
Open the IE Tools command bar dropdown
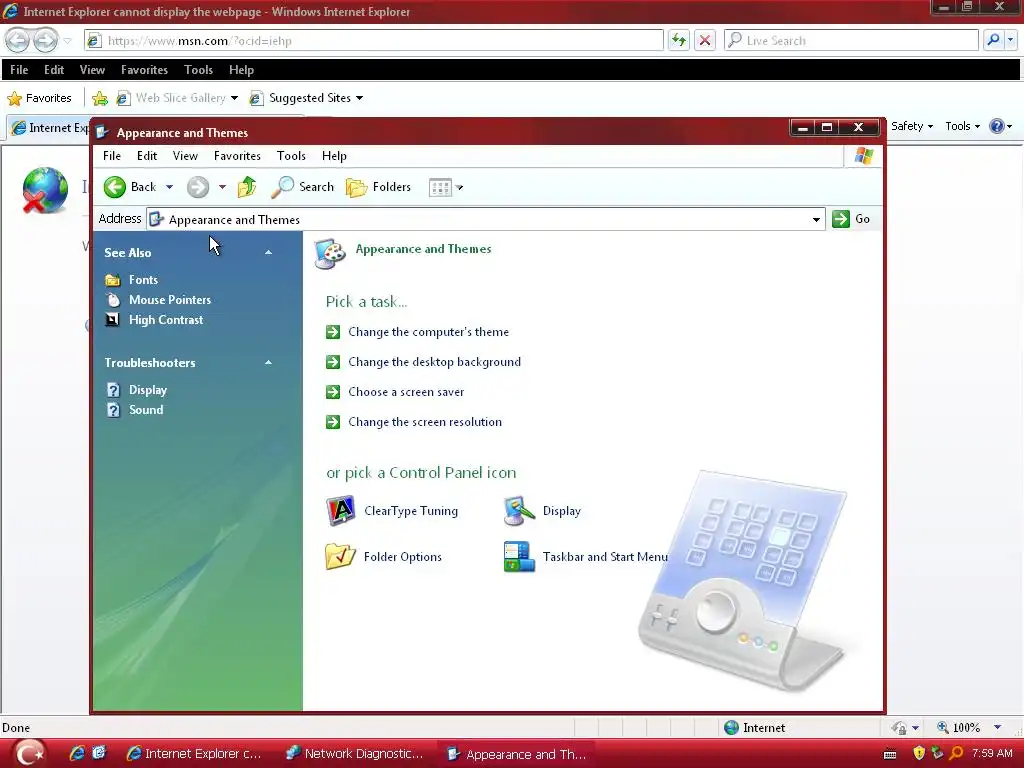click(x=962, y=126)
